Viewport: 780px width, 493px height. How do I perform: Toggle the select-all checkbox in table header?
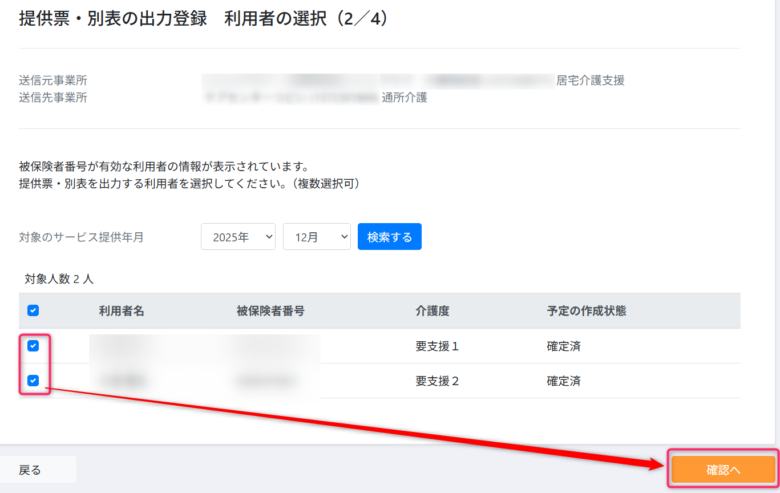point(33,311)
